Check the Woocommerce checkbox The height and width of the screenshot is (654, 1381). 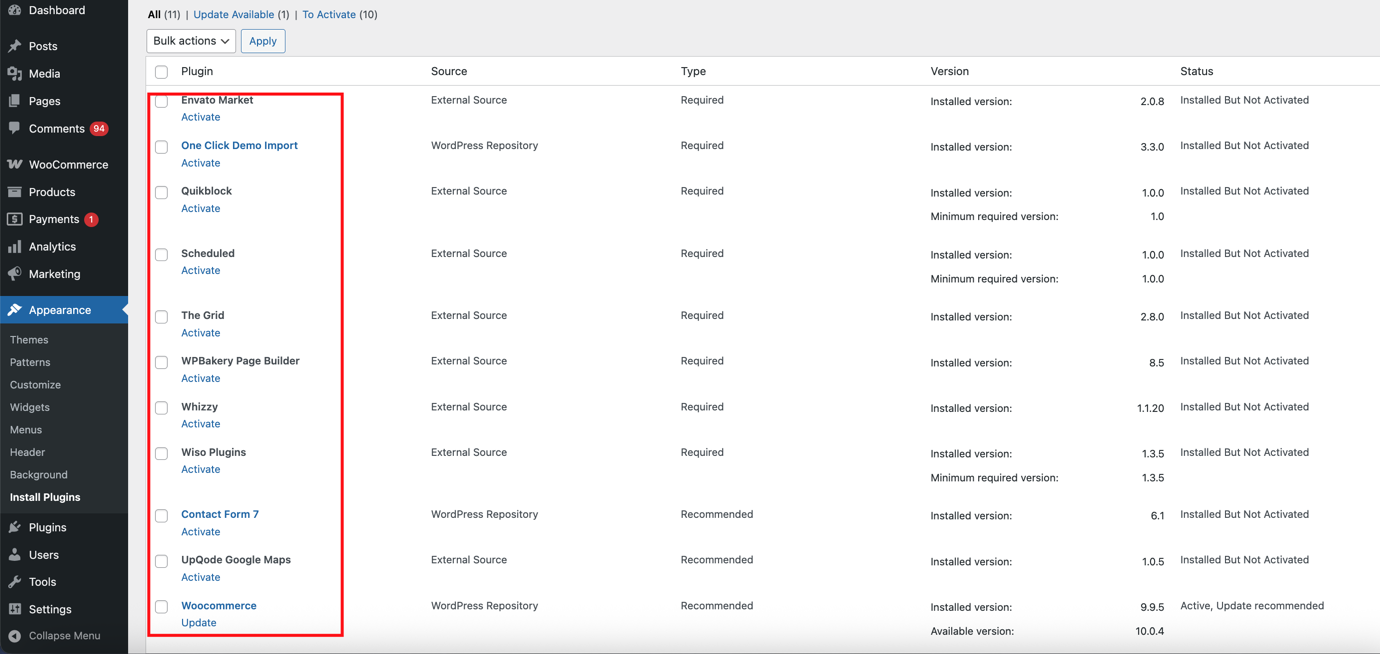pos(161,607)
